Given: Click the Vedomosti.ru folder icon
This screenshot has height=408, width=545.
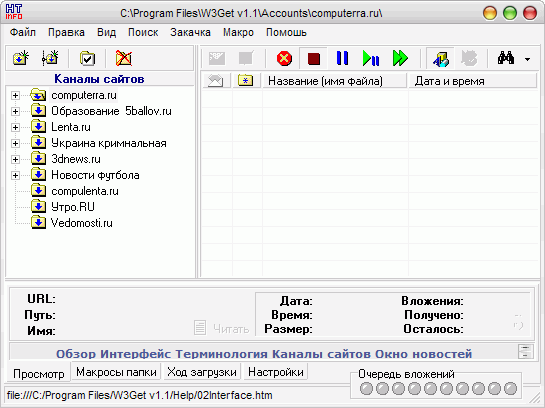Looking at the screenshot, I should tap(38, 222).
